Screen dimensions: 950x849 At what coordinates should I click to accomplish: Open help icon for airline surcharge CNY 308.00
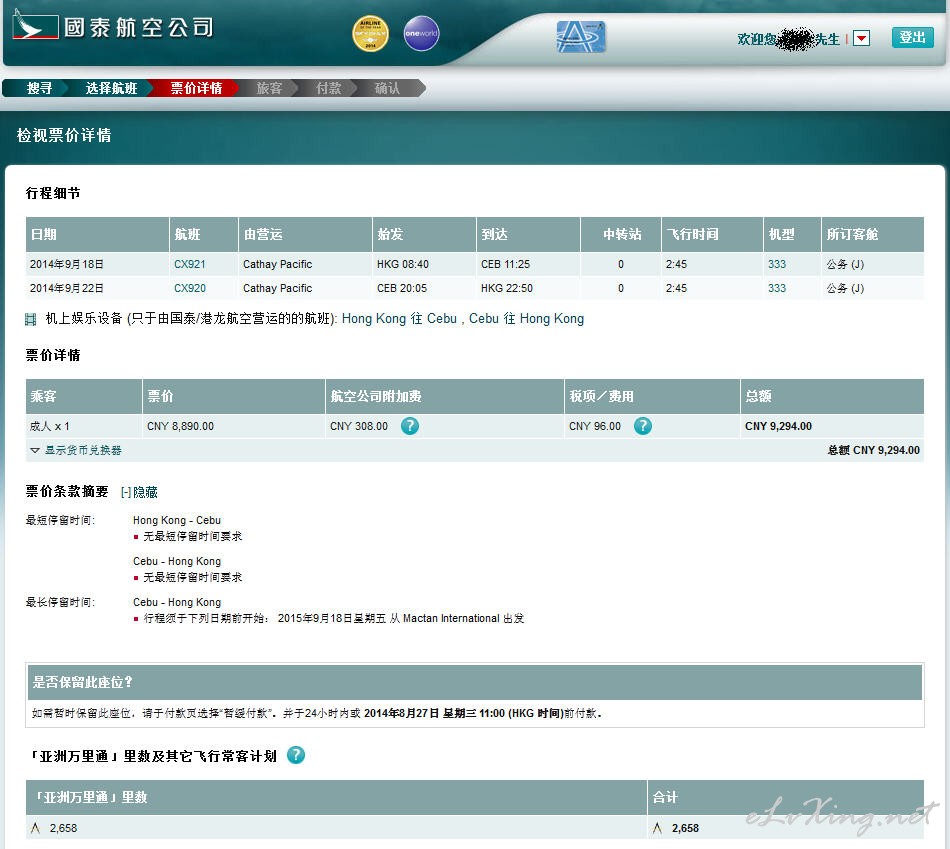click(x=410, y=426)
